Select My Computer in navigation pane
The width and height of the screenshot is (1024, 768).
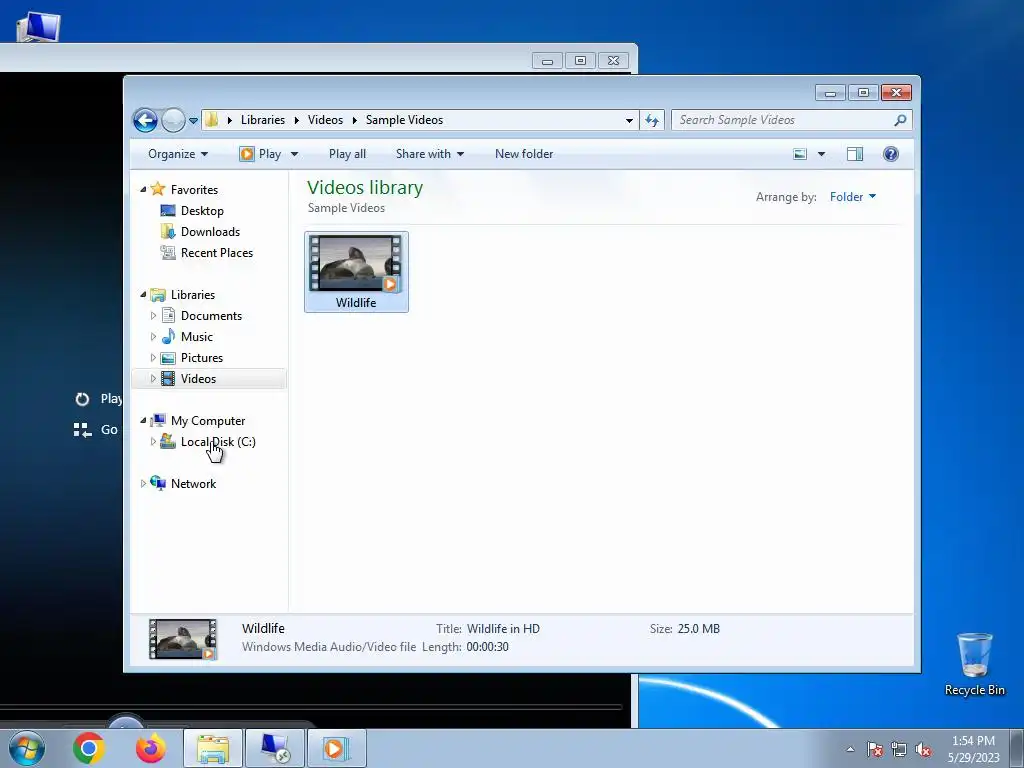(208, 421)
